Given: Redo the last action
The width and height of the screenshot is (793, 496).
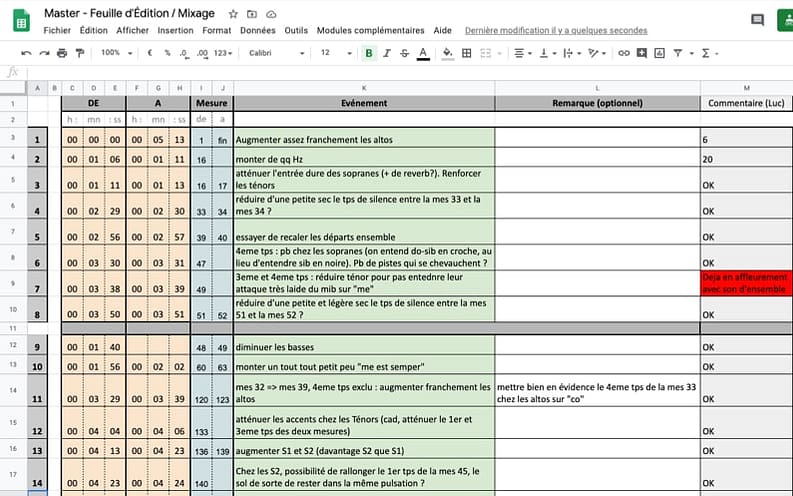Looking at the screenshot, I should point(45,53).
